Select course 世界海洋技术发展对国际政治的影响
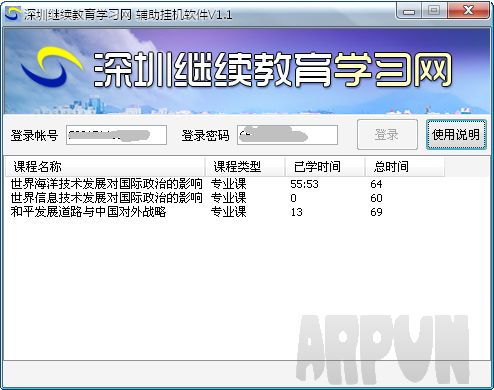This screenshot has height=390, width=494. 106,184
